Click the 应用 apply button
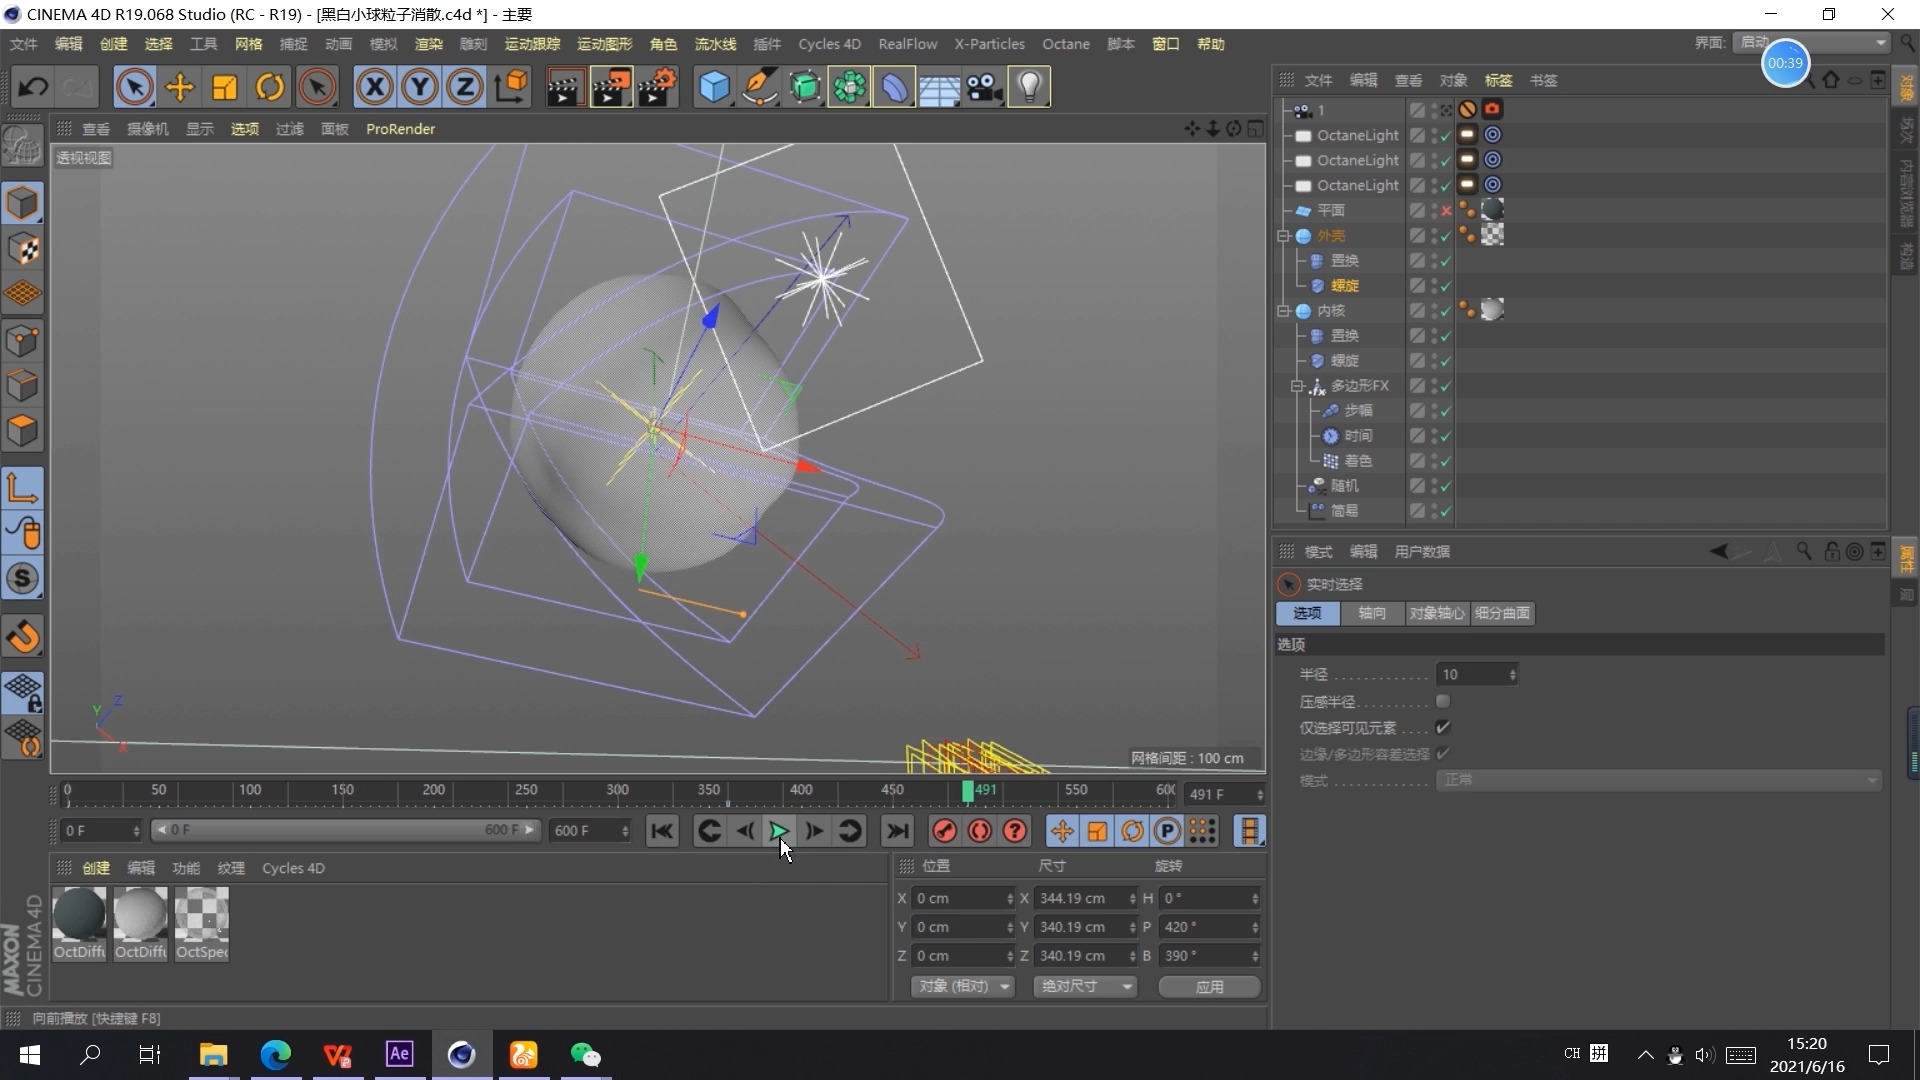The width and height of the screenshot is (1920, 1080). 1209,986
